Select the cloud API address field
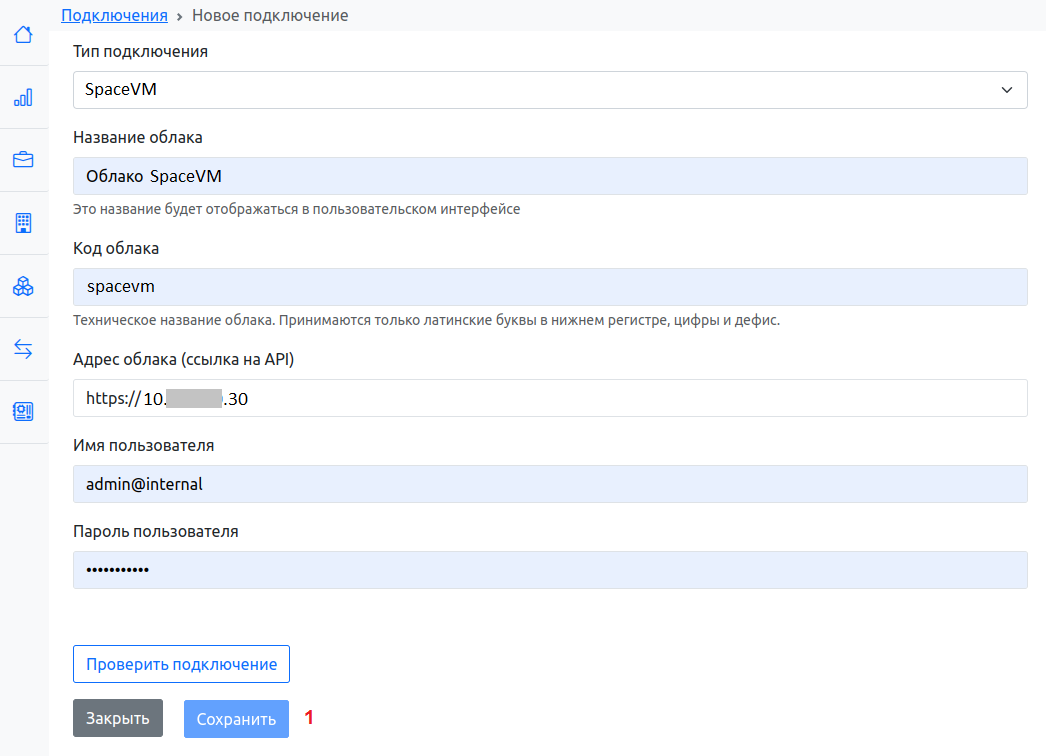The width and height of the screenshot is (1046, 756). click(x=550, y=398)
